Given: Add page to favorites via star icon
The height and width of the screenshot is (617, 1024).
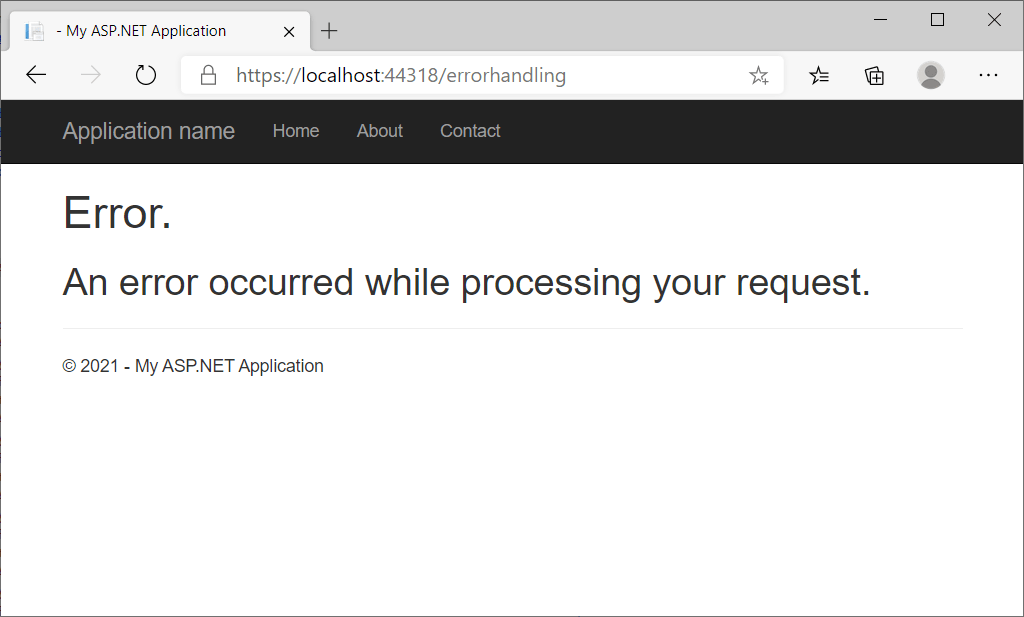Looking at the screenshot, I should pos(759,74).
